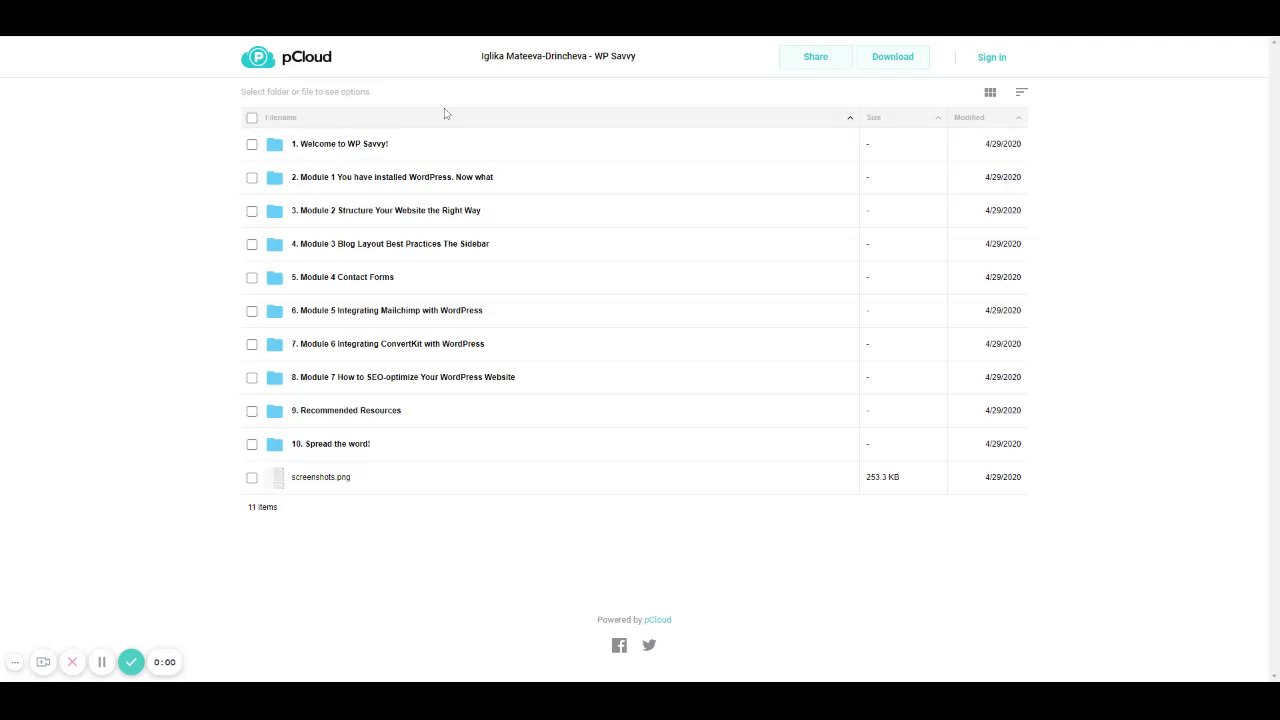Sort by Filename using the column arrow
Image resolution: width=1280 pixels, height=720 pixels.
850,118
